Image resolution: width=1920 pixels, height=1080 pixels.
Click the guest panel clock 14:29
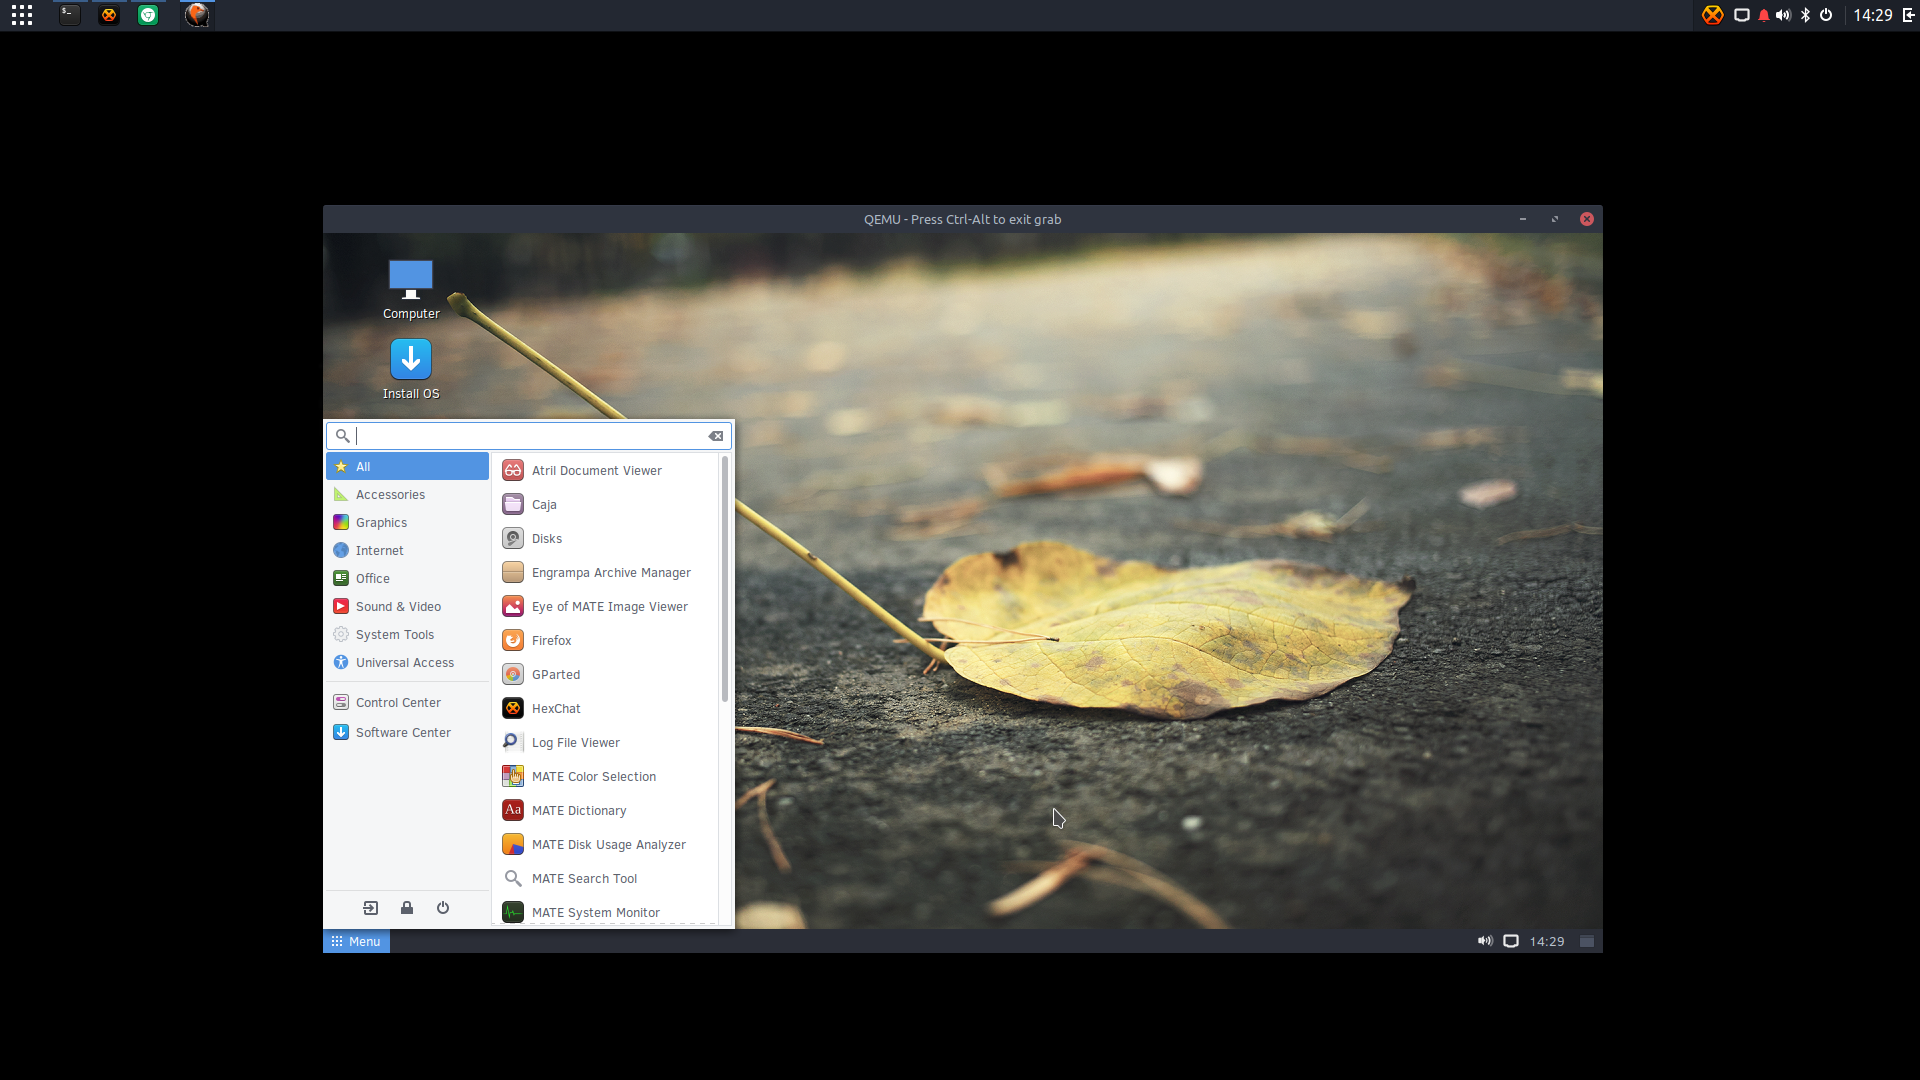1547,941
